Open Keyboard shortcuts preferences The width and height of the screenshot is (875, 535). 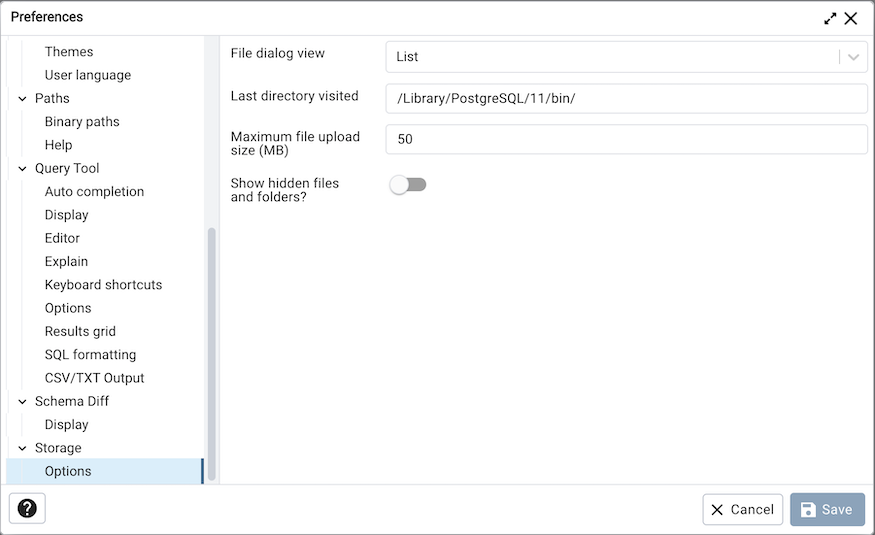(x=103, y=285)
